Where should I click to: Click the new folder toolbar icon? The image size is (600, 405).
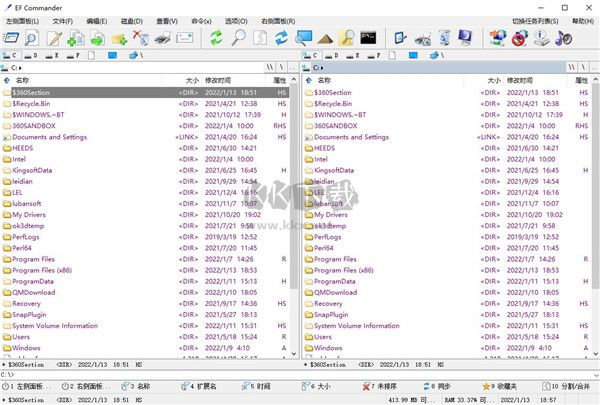[119, 38]
